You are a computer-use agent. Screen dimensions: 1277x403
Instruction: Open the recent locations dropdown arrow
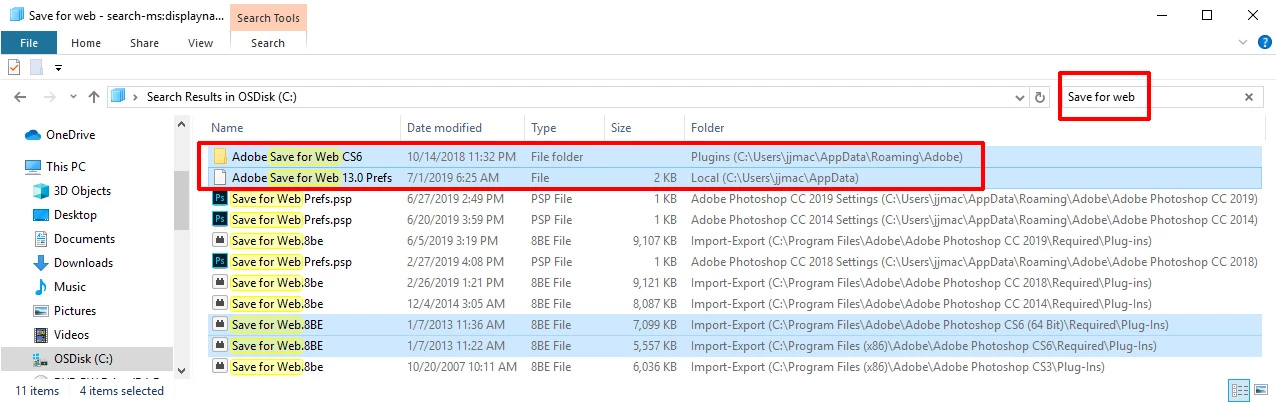[x=73, y=97]
